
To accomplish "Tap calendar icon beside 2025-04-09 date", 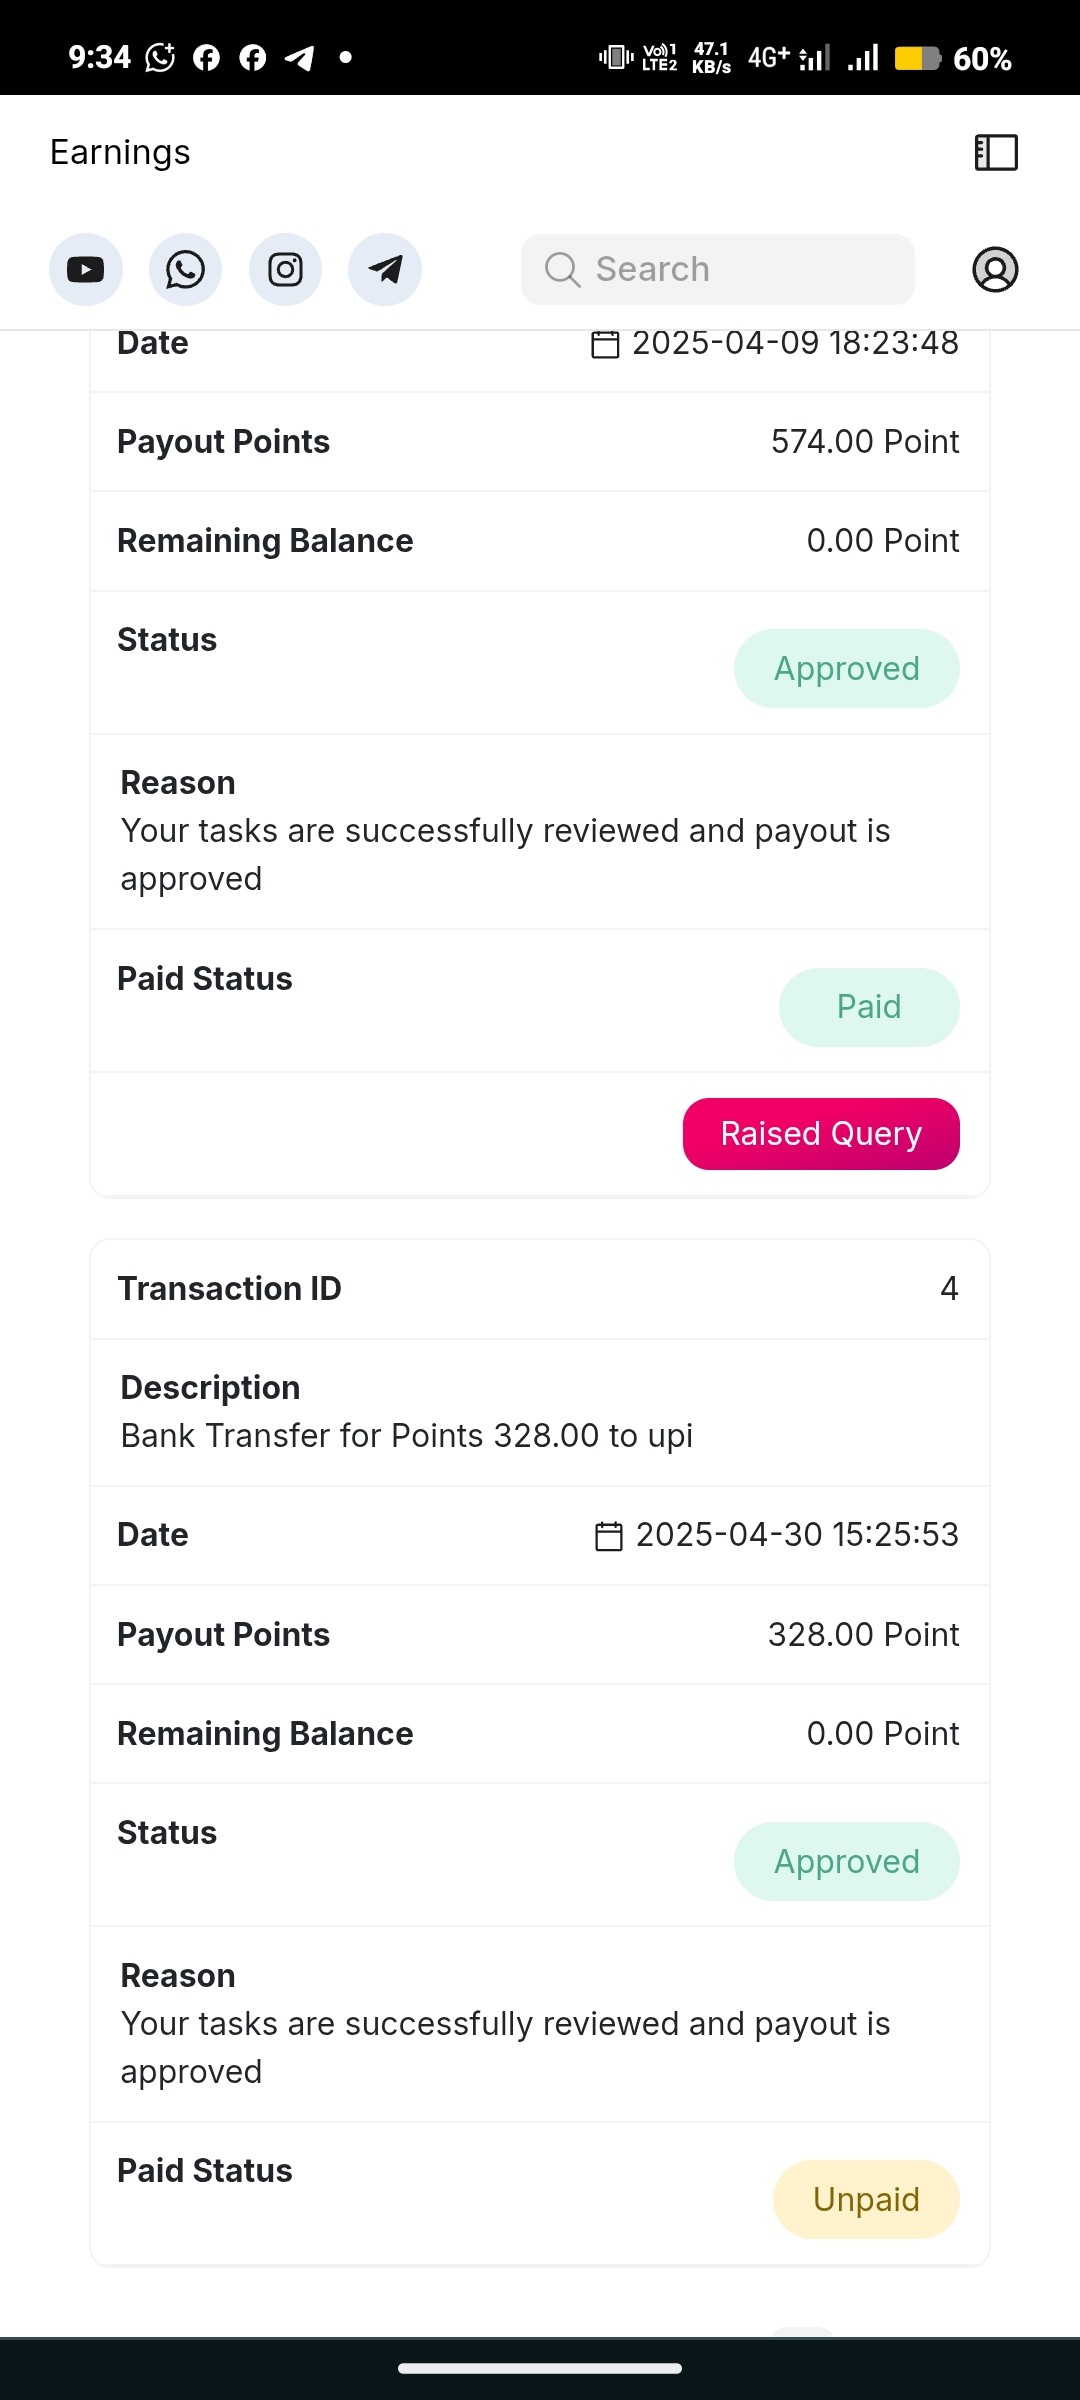I will (605, 344).
